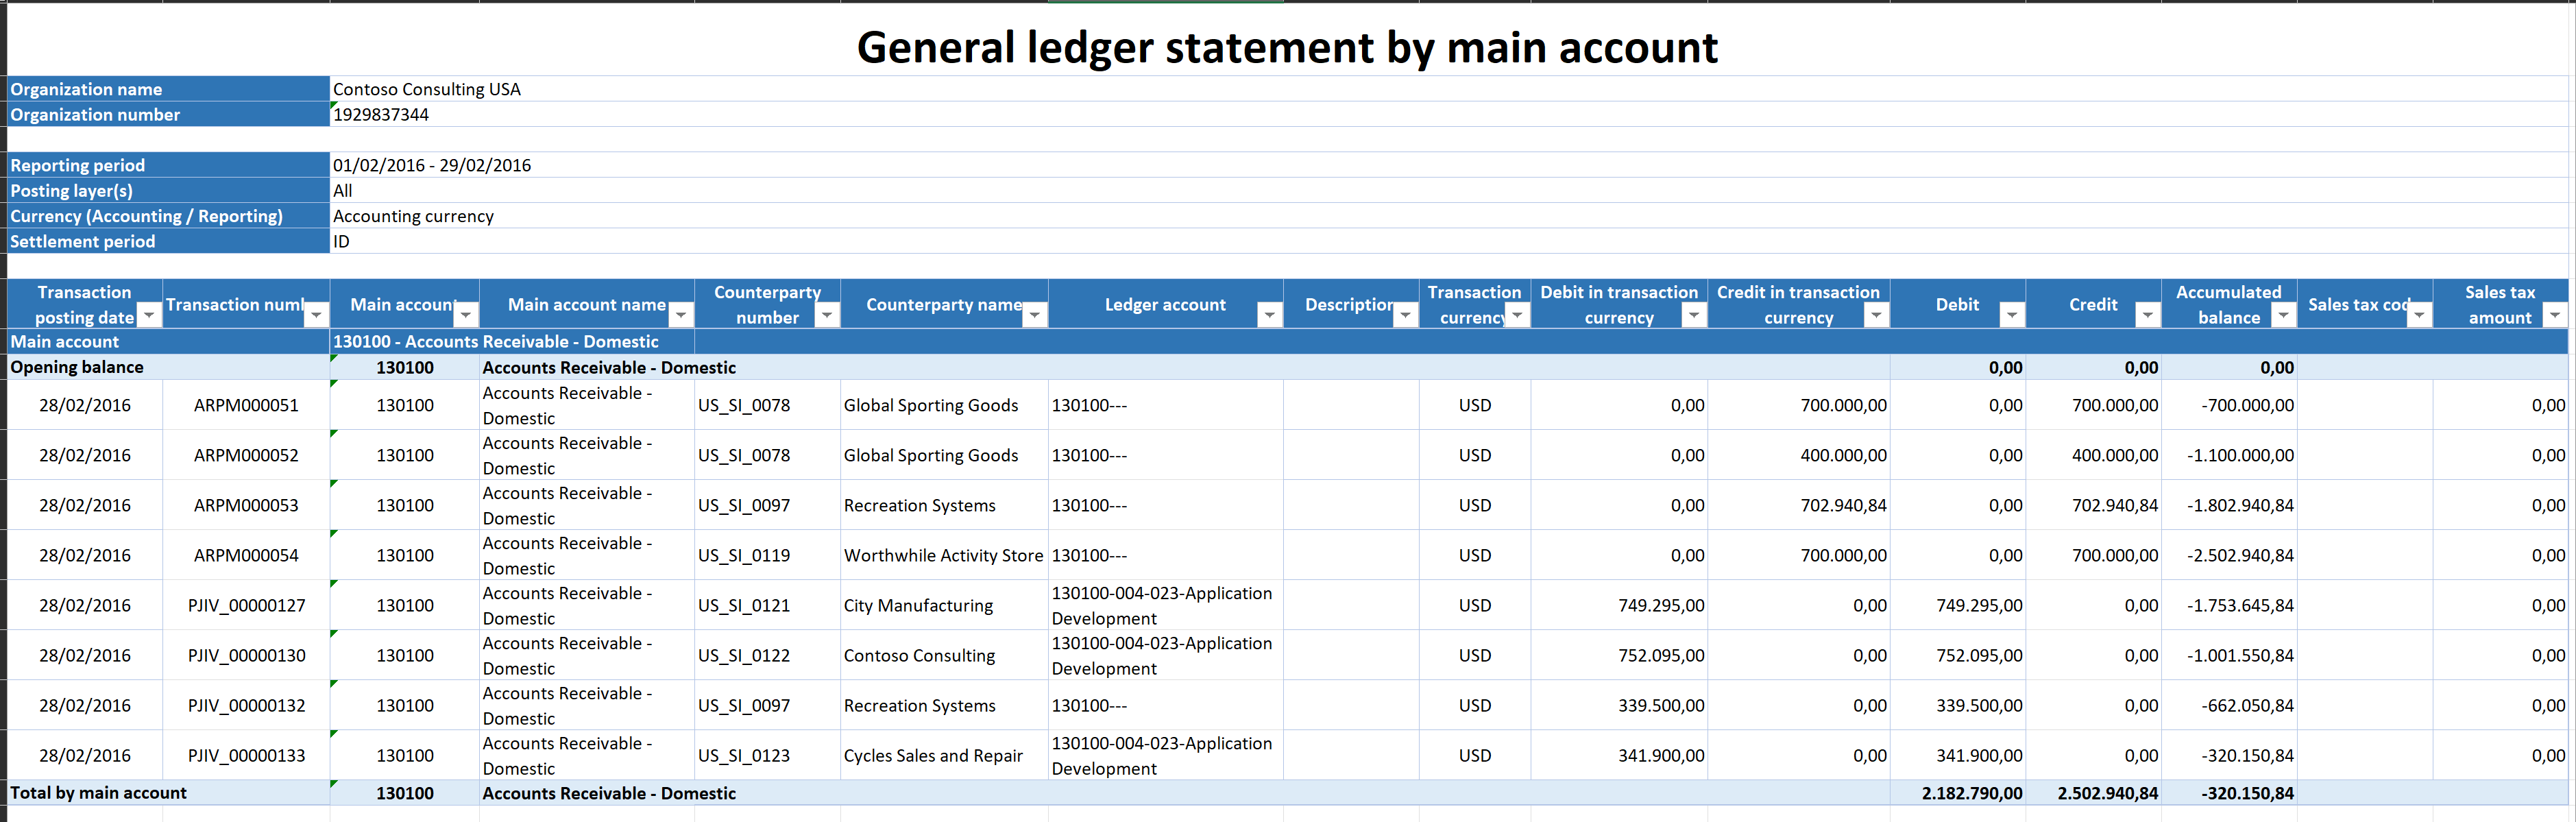Open the Debit column filter dropdown
Image resolution: width=2576 pixels, height=822 pixels.
2012,316
